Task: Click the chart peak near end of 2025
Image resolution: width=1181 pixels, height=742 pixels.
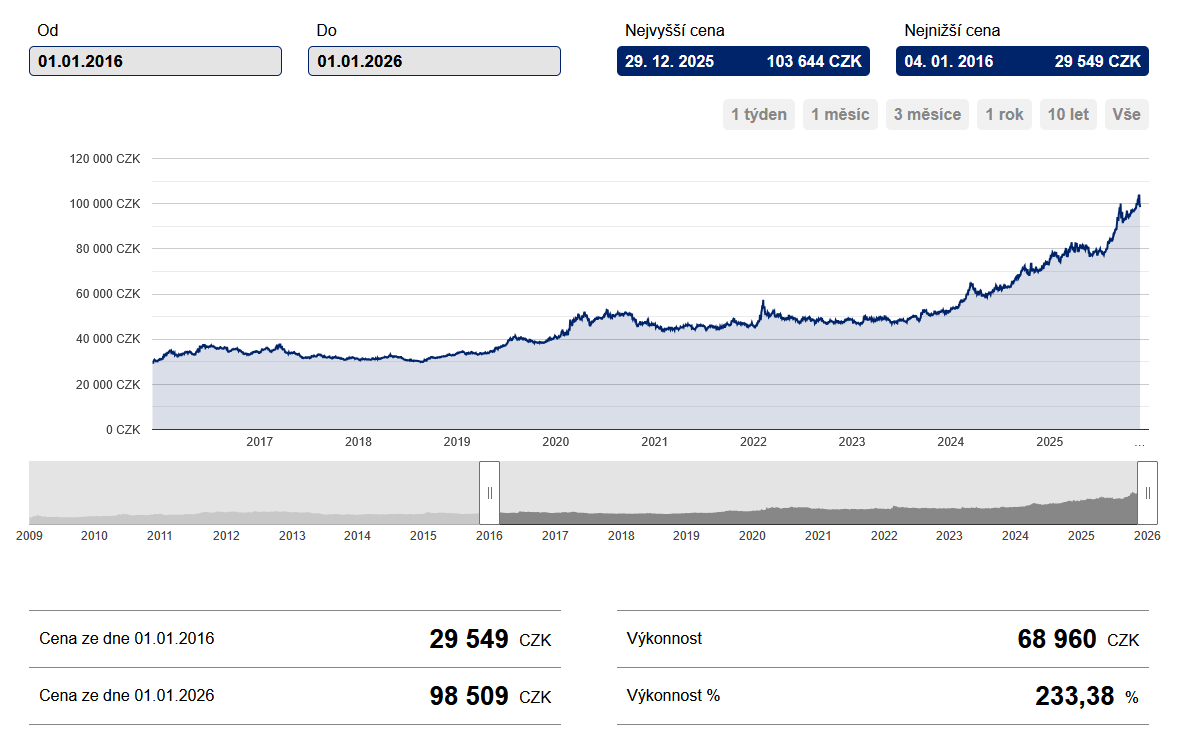Action: click(x=1138, y=197)
